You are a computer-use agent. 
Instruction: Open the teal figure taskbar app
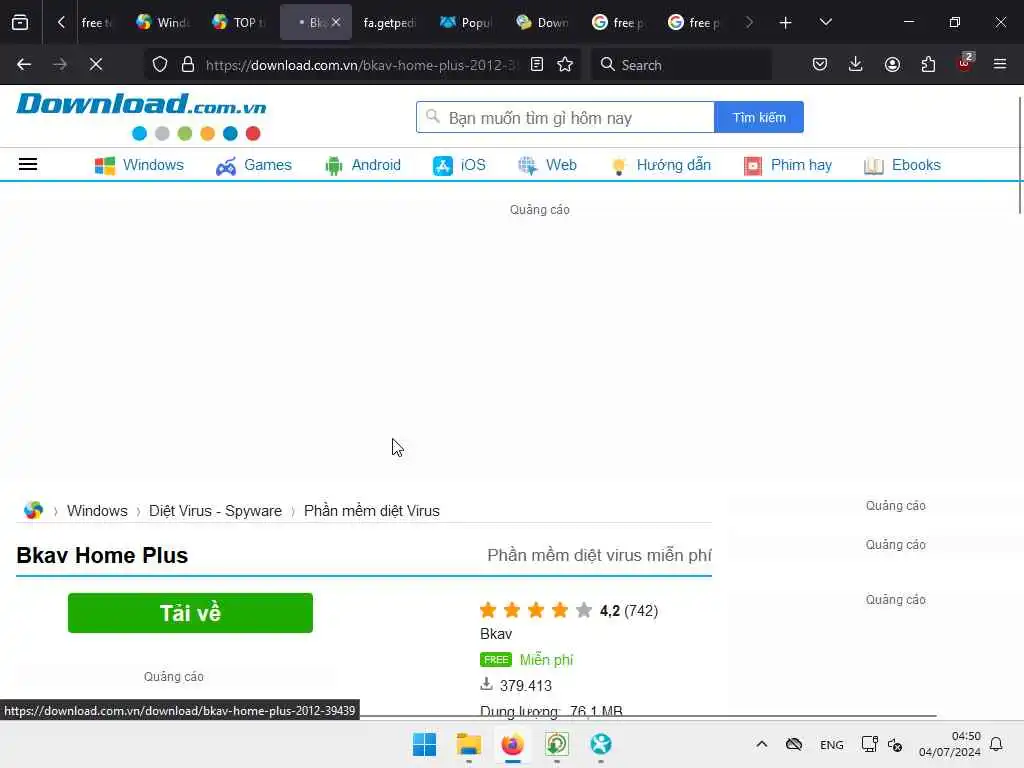pyautogui.click(x=601, y=744)
